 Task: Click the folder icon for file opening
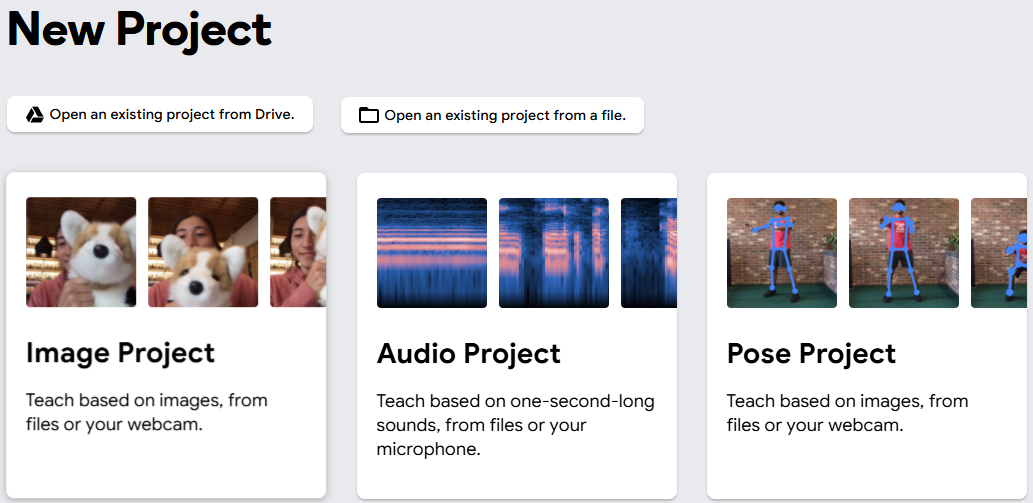pyautogui.click(x=369, y=115)
